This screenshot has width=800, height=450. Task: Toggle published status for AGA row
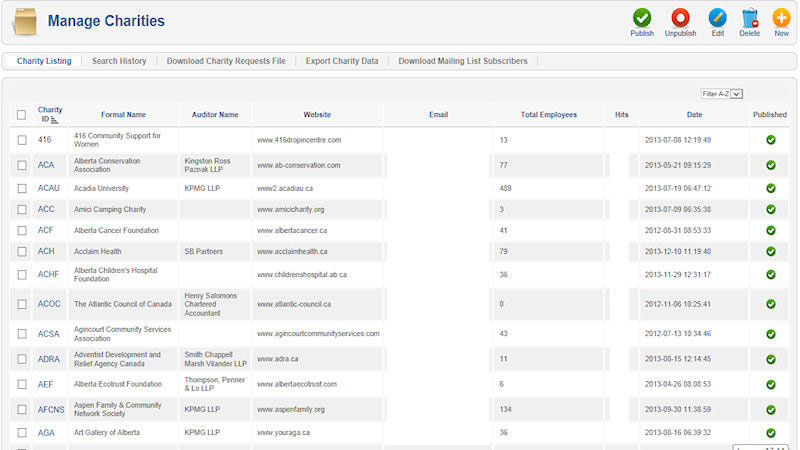click(x=770, y=433)
